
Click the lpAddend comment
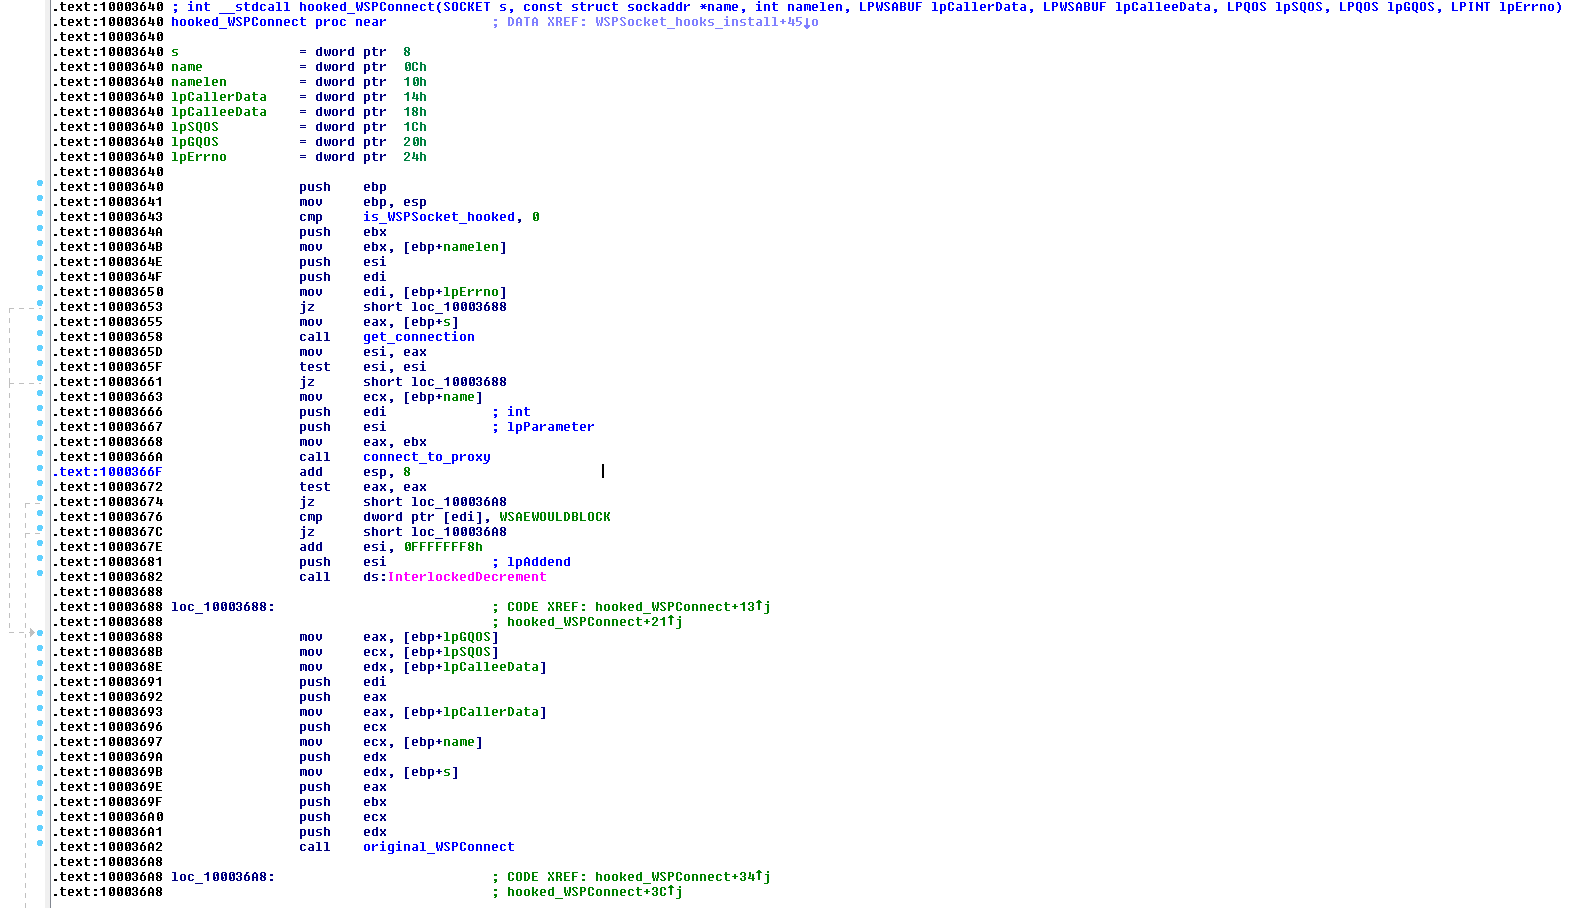coord(539,562)
